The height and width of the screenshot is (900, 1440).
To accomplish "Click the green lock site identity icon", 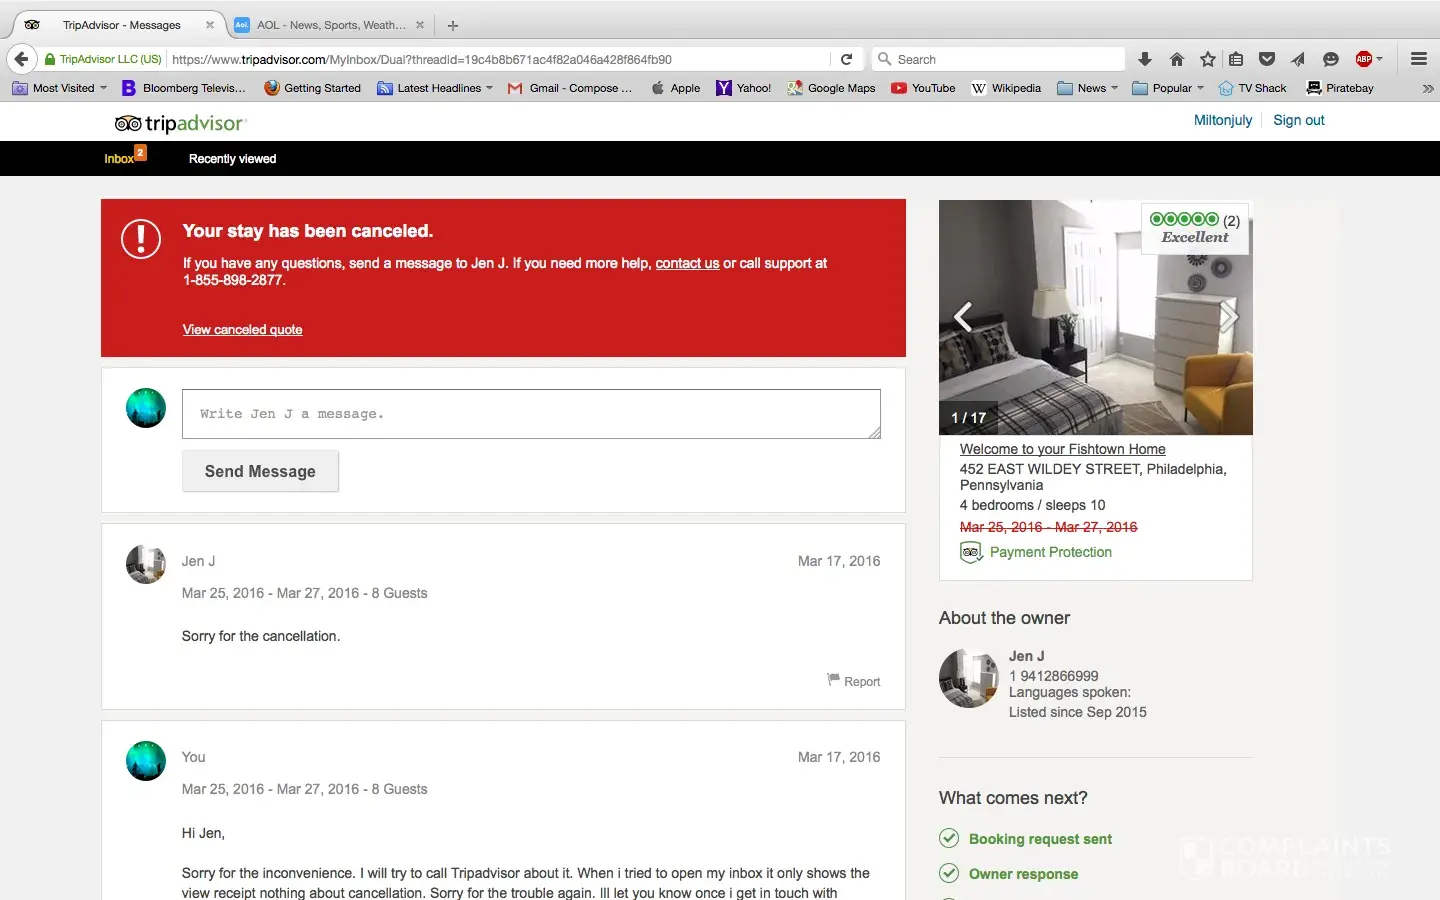I will [x=50, y=59].
